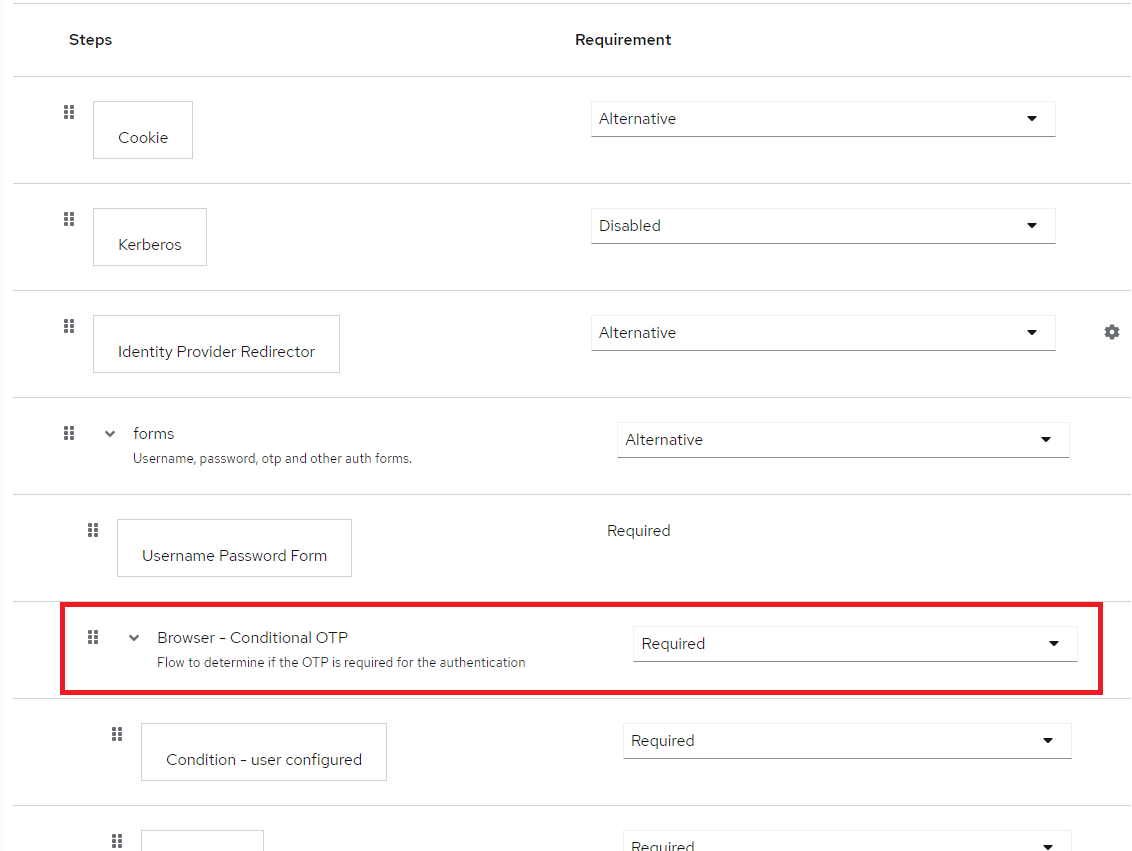1132x851 pixels.
Task: Open Condition - user configured requirement dropdown
Action: 847,740
